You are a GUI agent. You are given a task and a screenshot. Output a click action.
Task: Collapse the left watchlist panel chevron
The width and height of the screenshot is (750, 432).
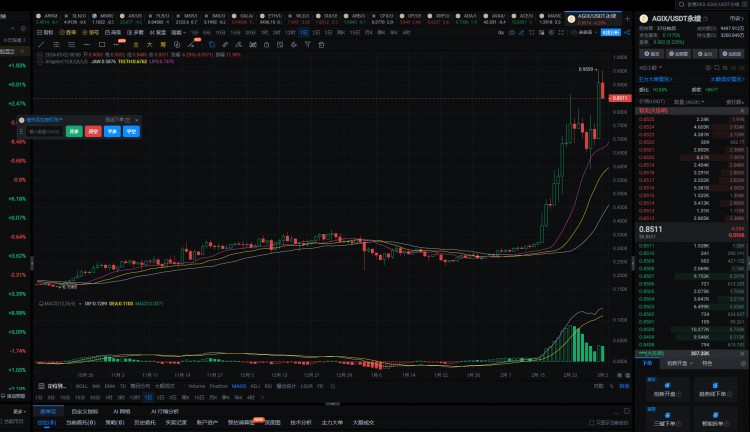[12, 29]
